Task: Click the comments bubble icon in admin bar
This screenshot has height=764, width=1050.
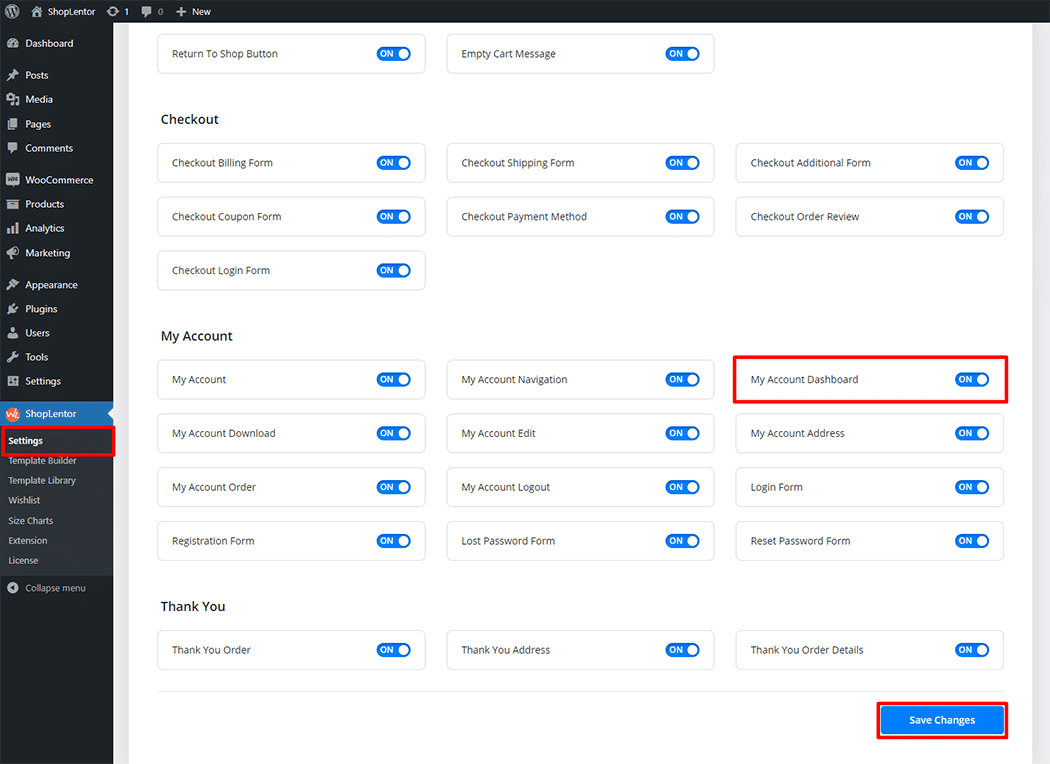Action: (x=147, y=11)
